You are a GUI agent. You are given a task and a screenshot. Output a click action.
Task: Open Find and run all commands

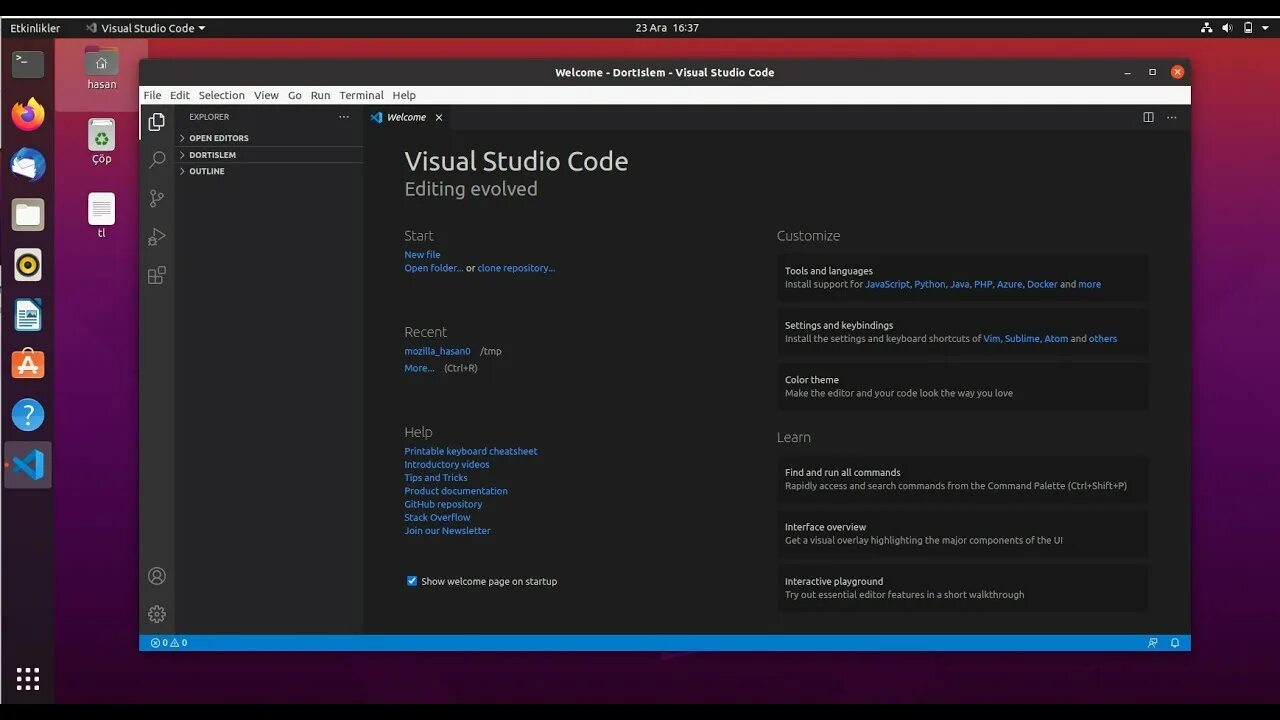963,479
